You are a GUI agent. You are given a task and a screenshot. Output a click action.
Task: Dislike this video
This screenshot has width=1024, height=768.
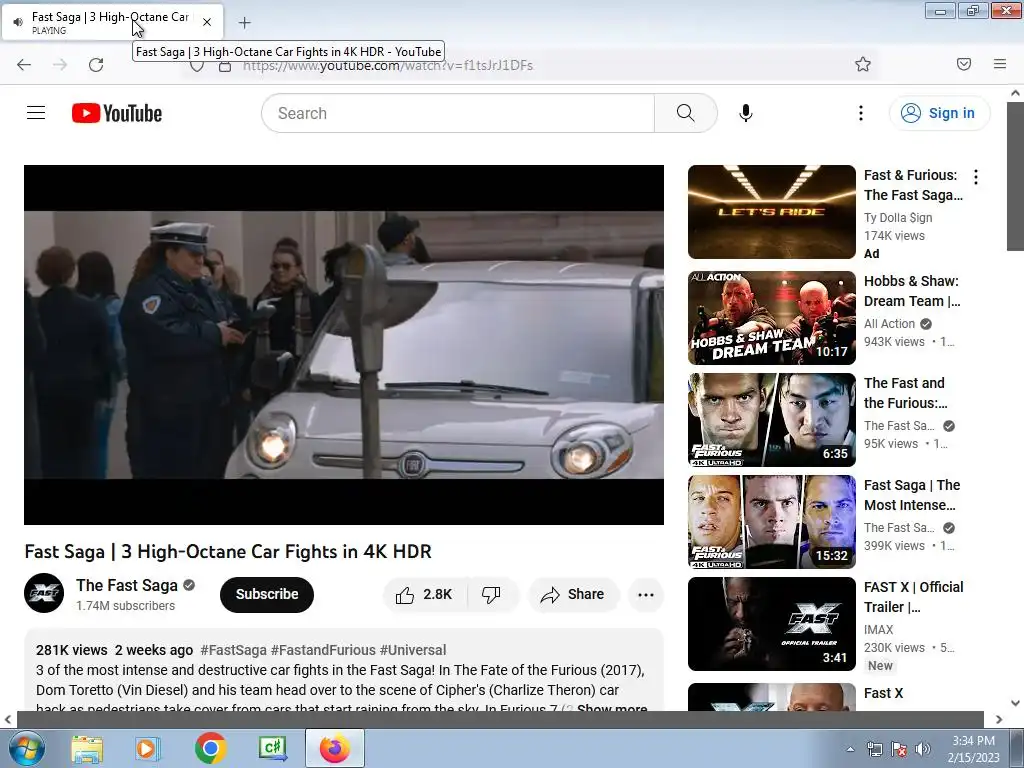pyautogui.click(x=491, y=594)
